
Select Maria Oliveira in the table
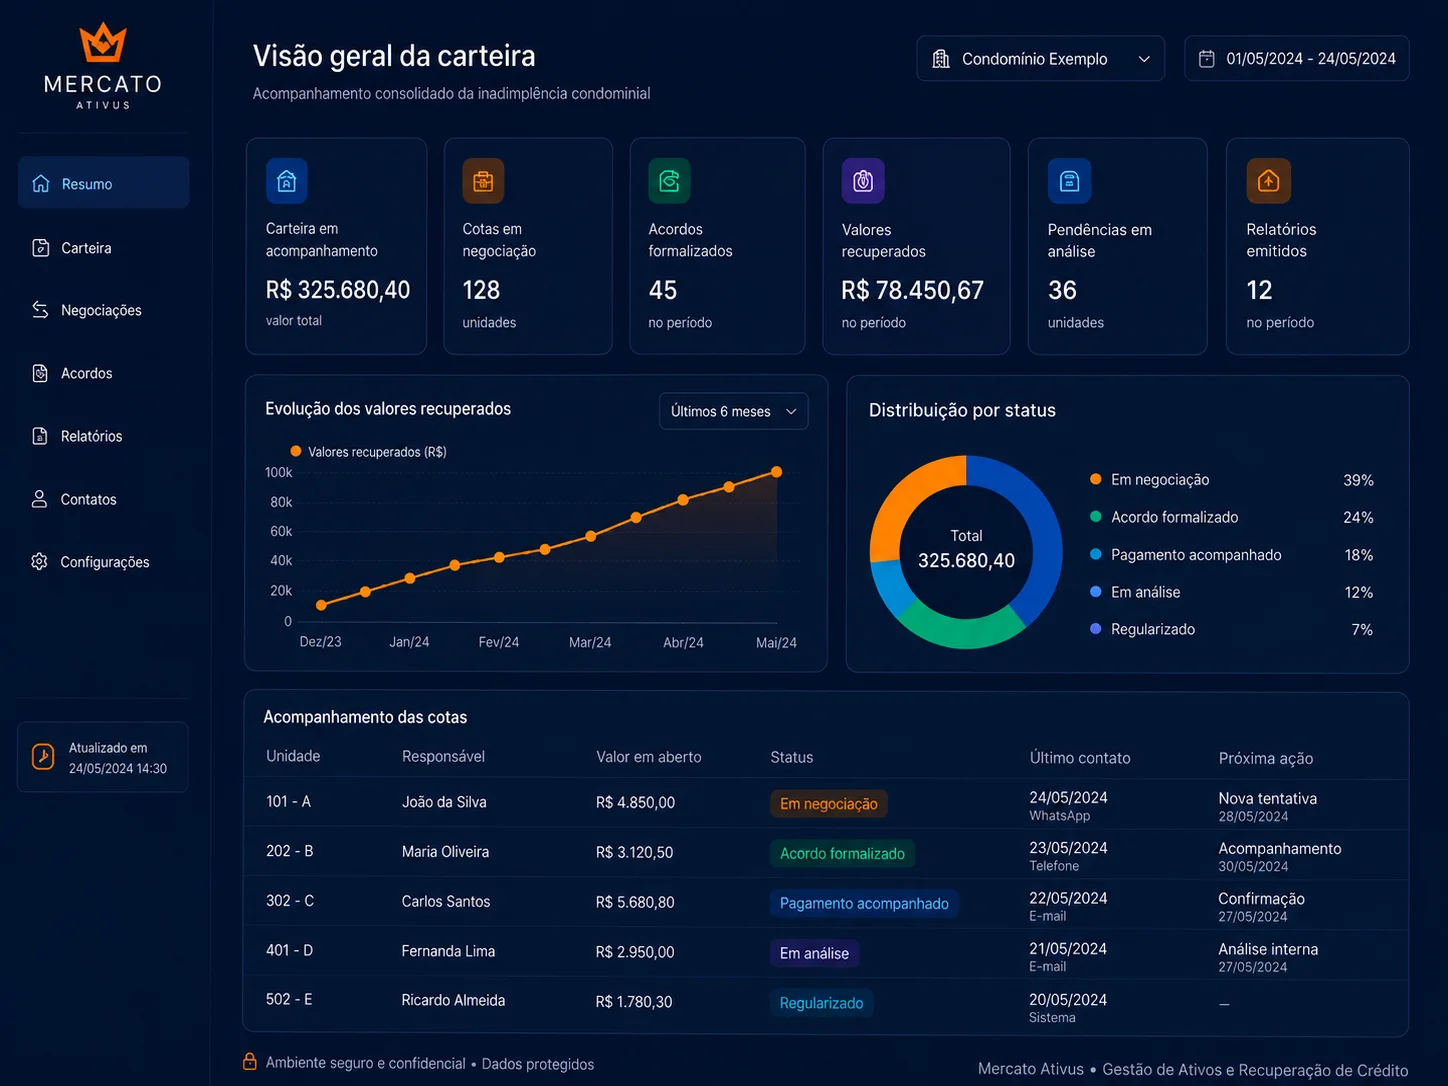tap(445, 852)
